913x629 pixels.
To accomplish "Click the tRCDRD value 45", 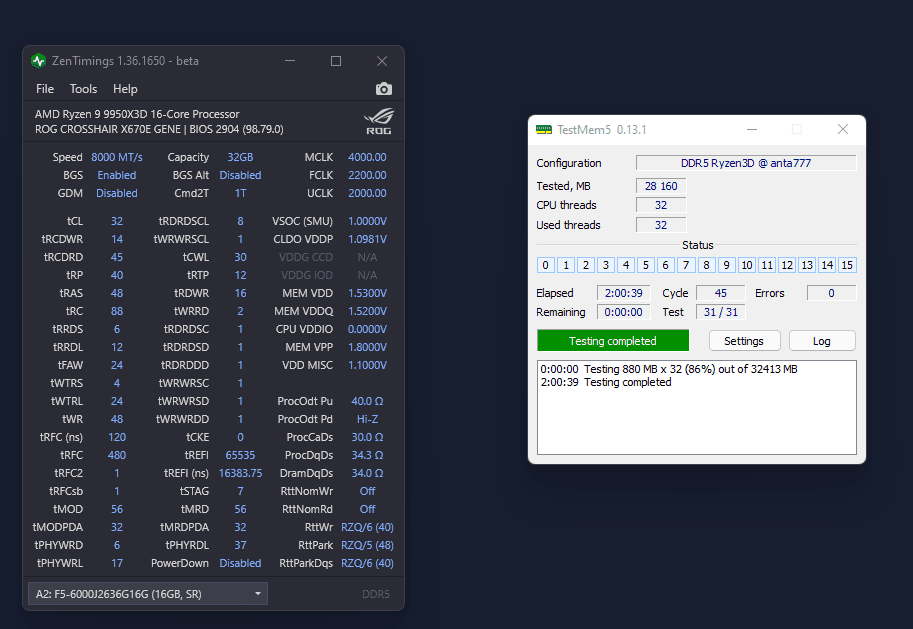I will pyautogui.click(x=117, y=257).
